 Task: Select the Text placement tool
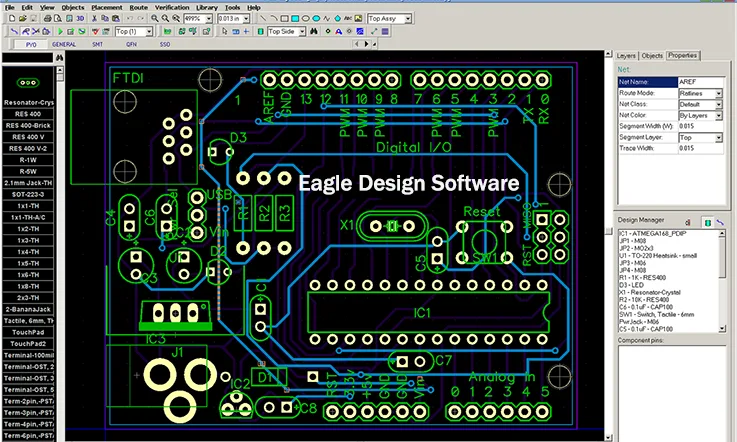pos(348,18)
